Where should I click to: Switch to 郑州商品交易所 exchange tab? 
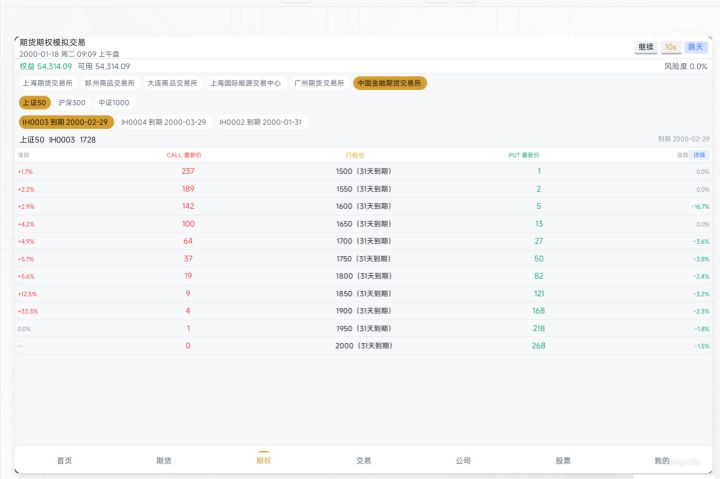pyautogui.click(x=110, y=83)
